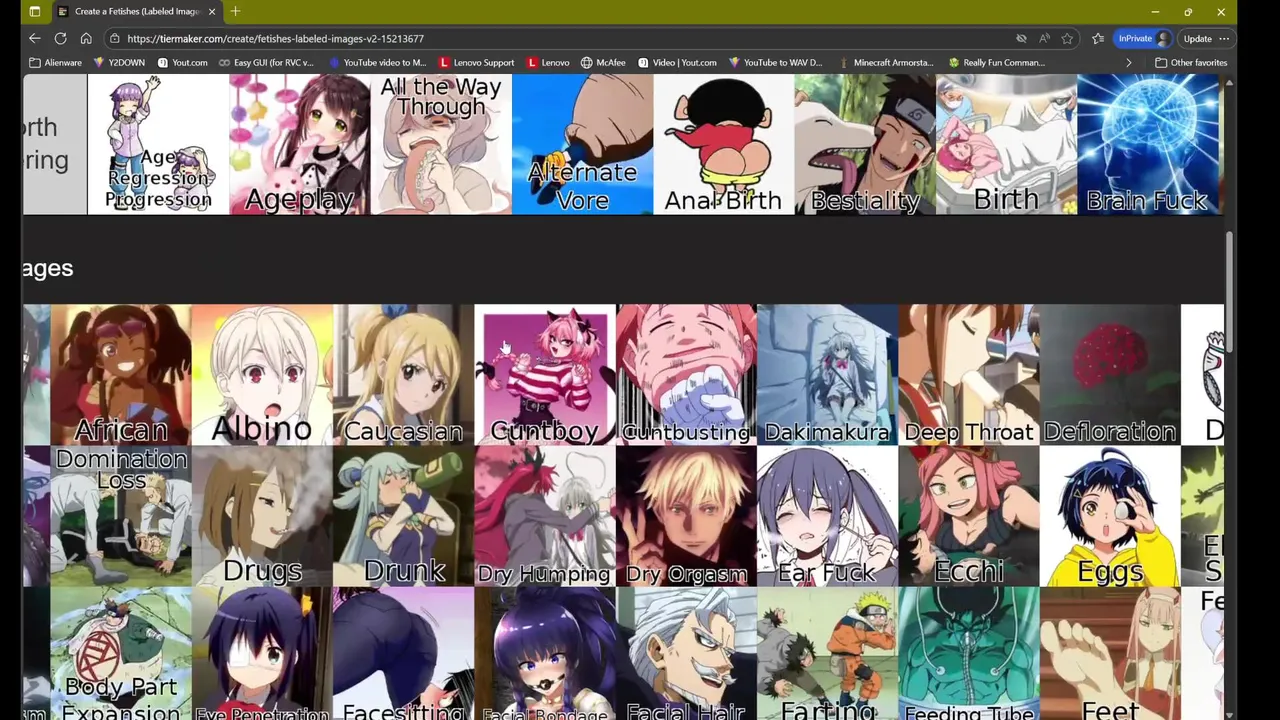
Task: Select the Caucasian labeled thumbnail
Action: point(403,374)
